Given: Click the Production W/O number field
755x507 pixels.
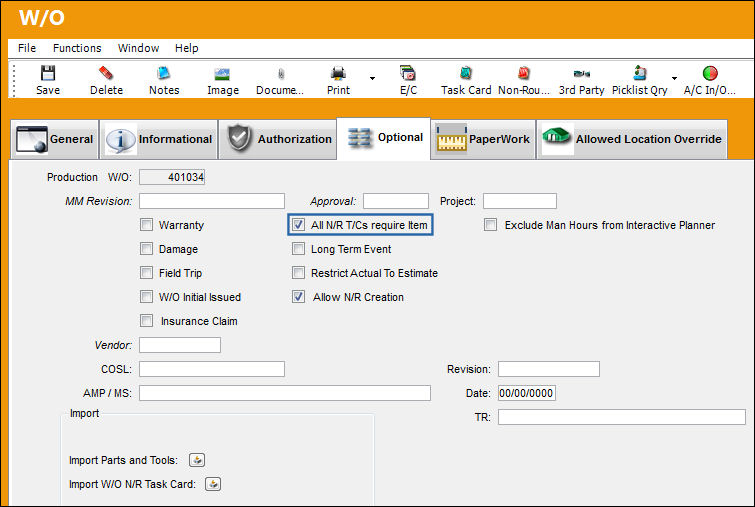Looking at the screenshot, I should (172, 177).
